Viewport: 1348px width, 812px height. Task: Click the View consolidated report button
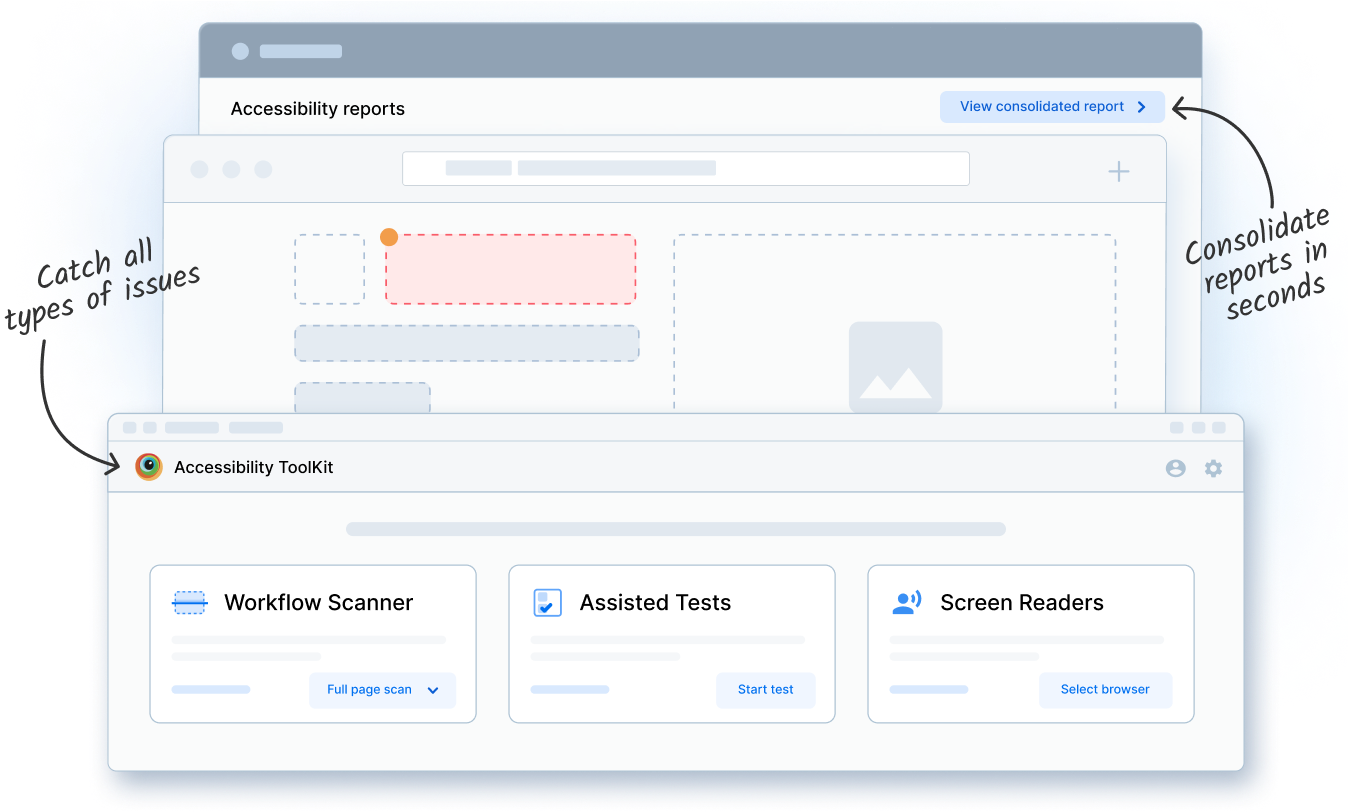(x=1043, y=106)
